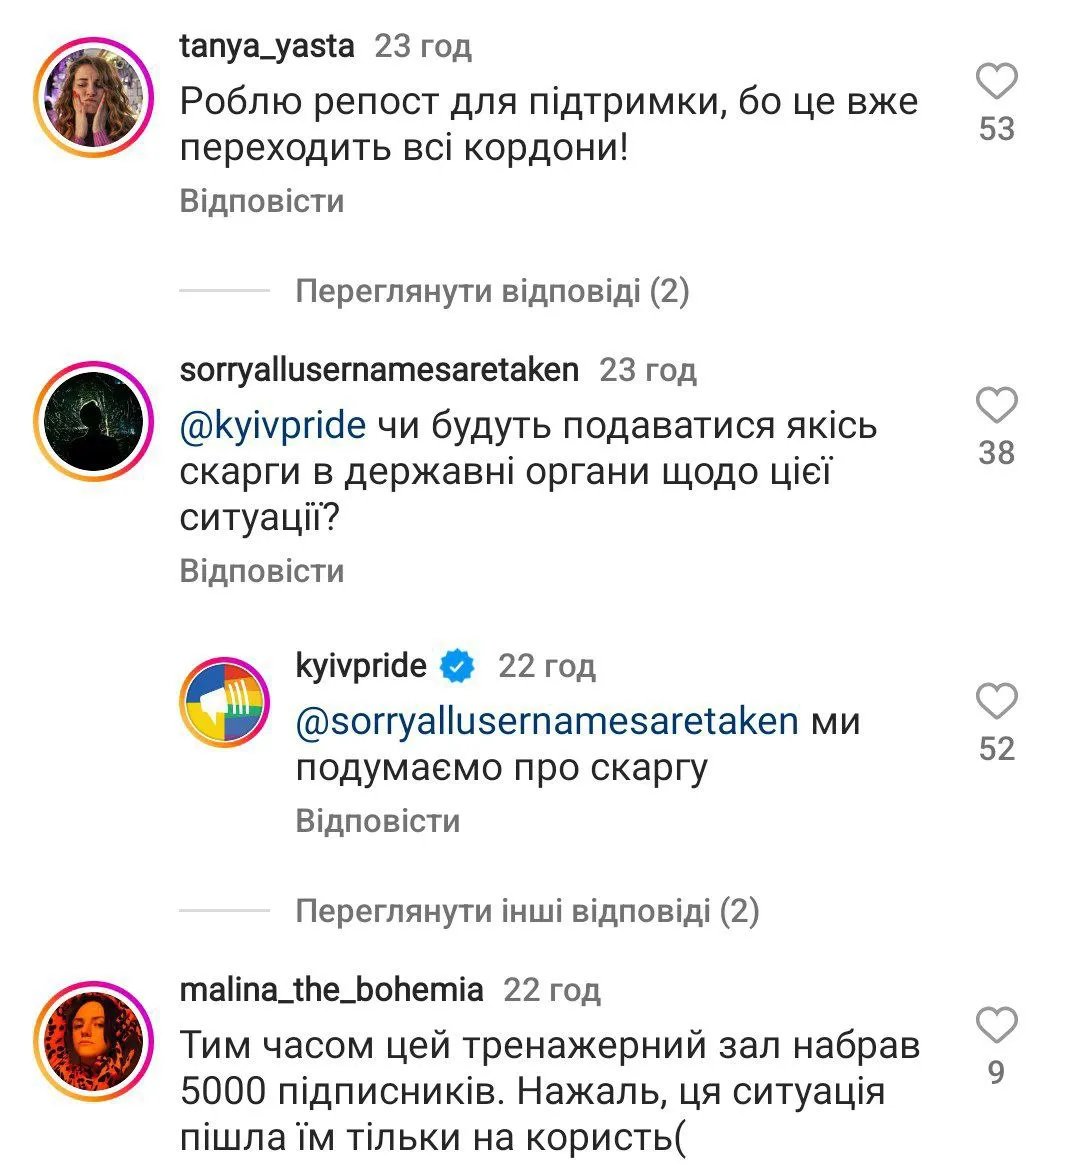
Task: Reply to sorryallusernamesaretaken's comment
Action: (x=262, y=571)
